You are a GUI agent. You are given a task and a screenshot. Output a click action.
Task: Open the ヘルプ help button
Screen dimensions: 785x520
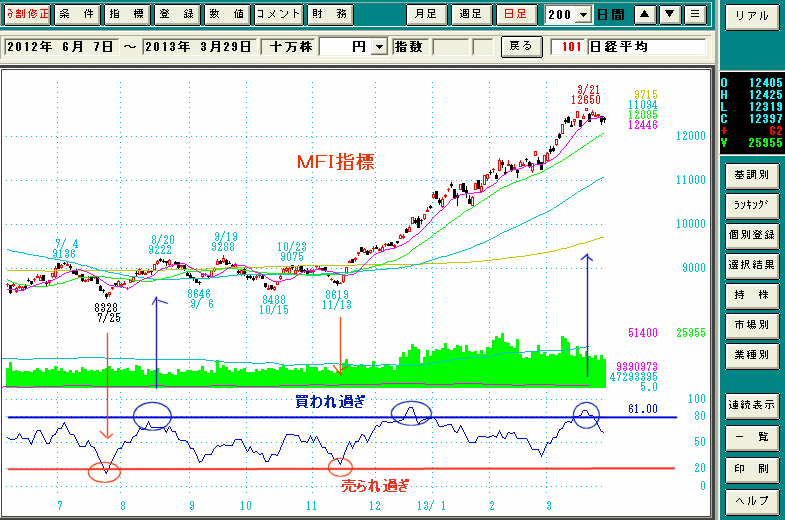(752, 501)
